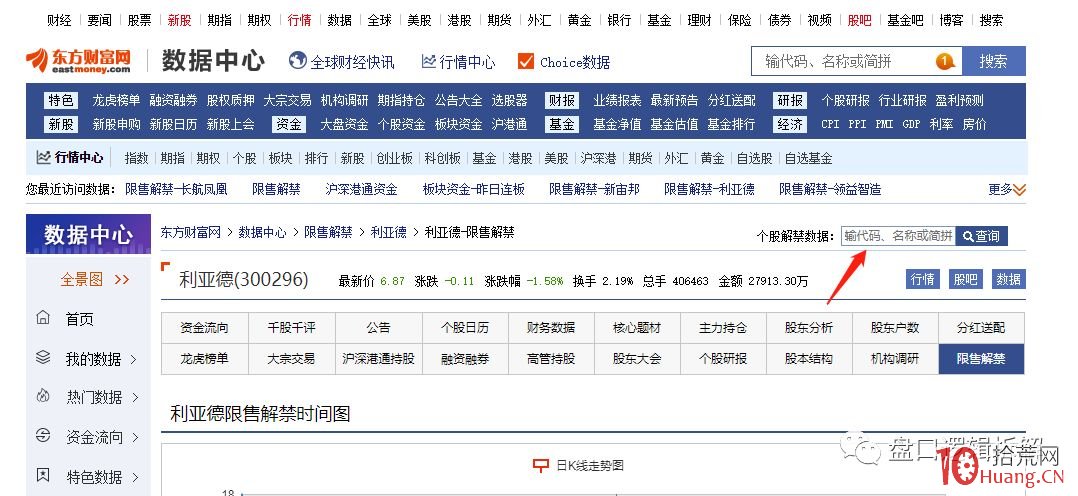Click the 数据 button beside stock title
Screen dimensions: 1078x496
1009,279
